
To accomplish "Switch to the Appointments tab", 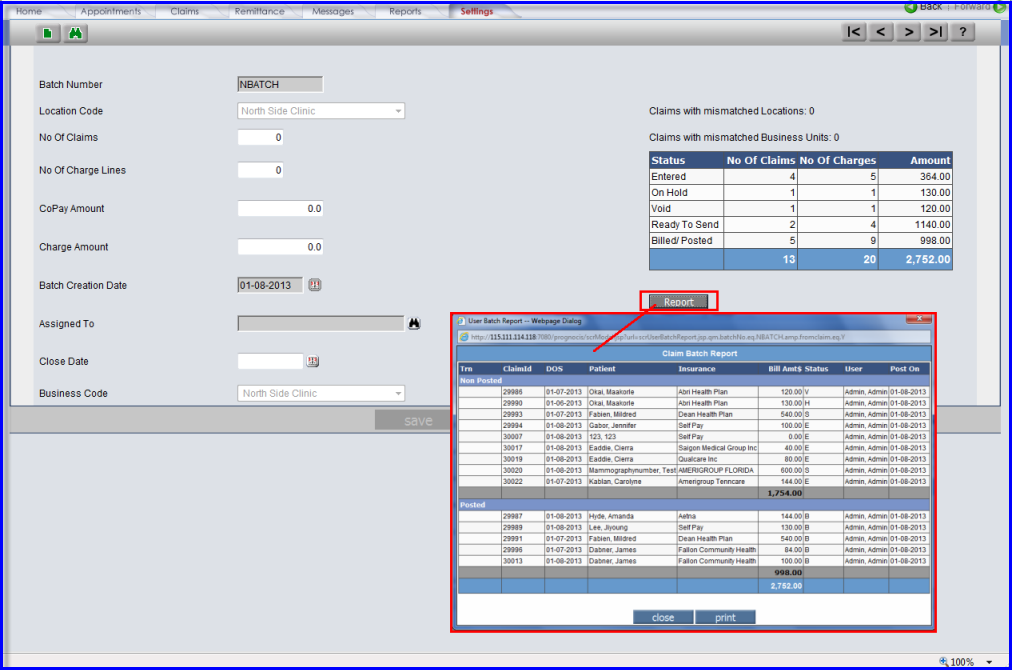I will tap(110, 11).
